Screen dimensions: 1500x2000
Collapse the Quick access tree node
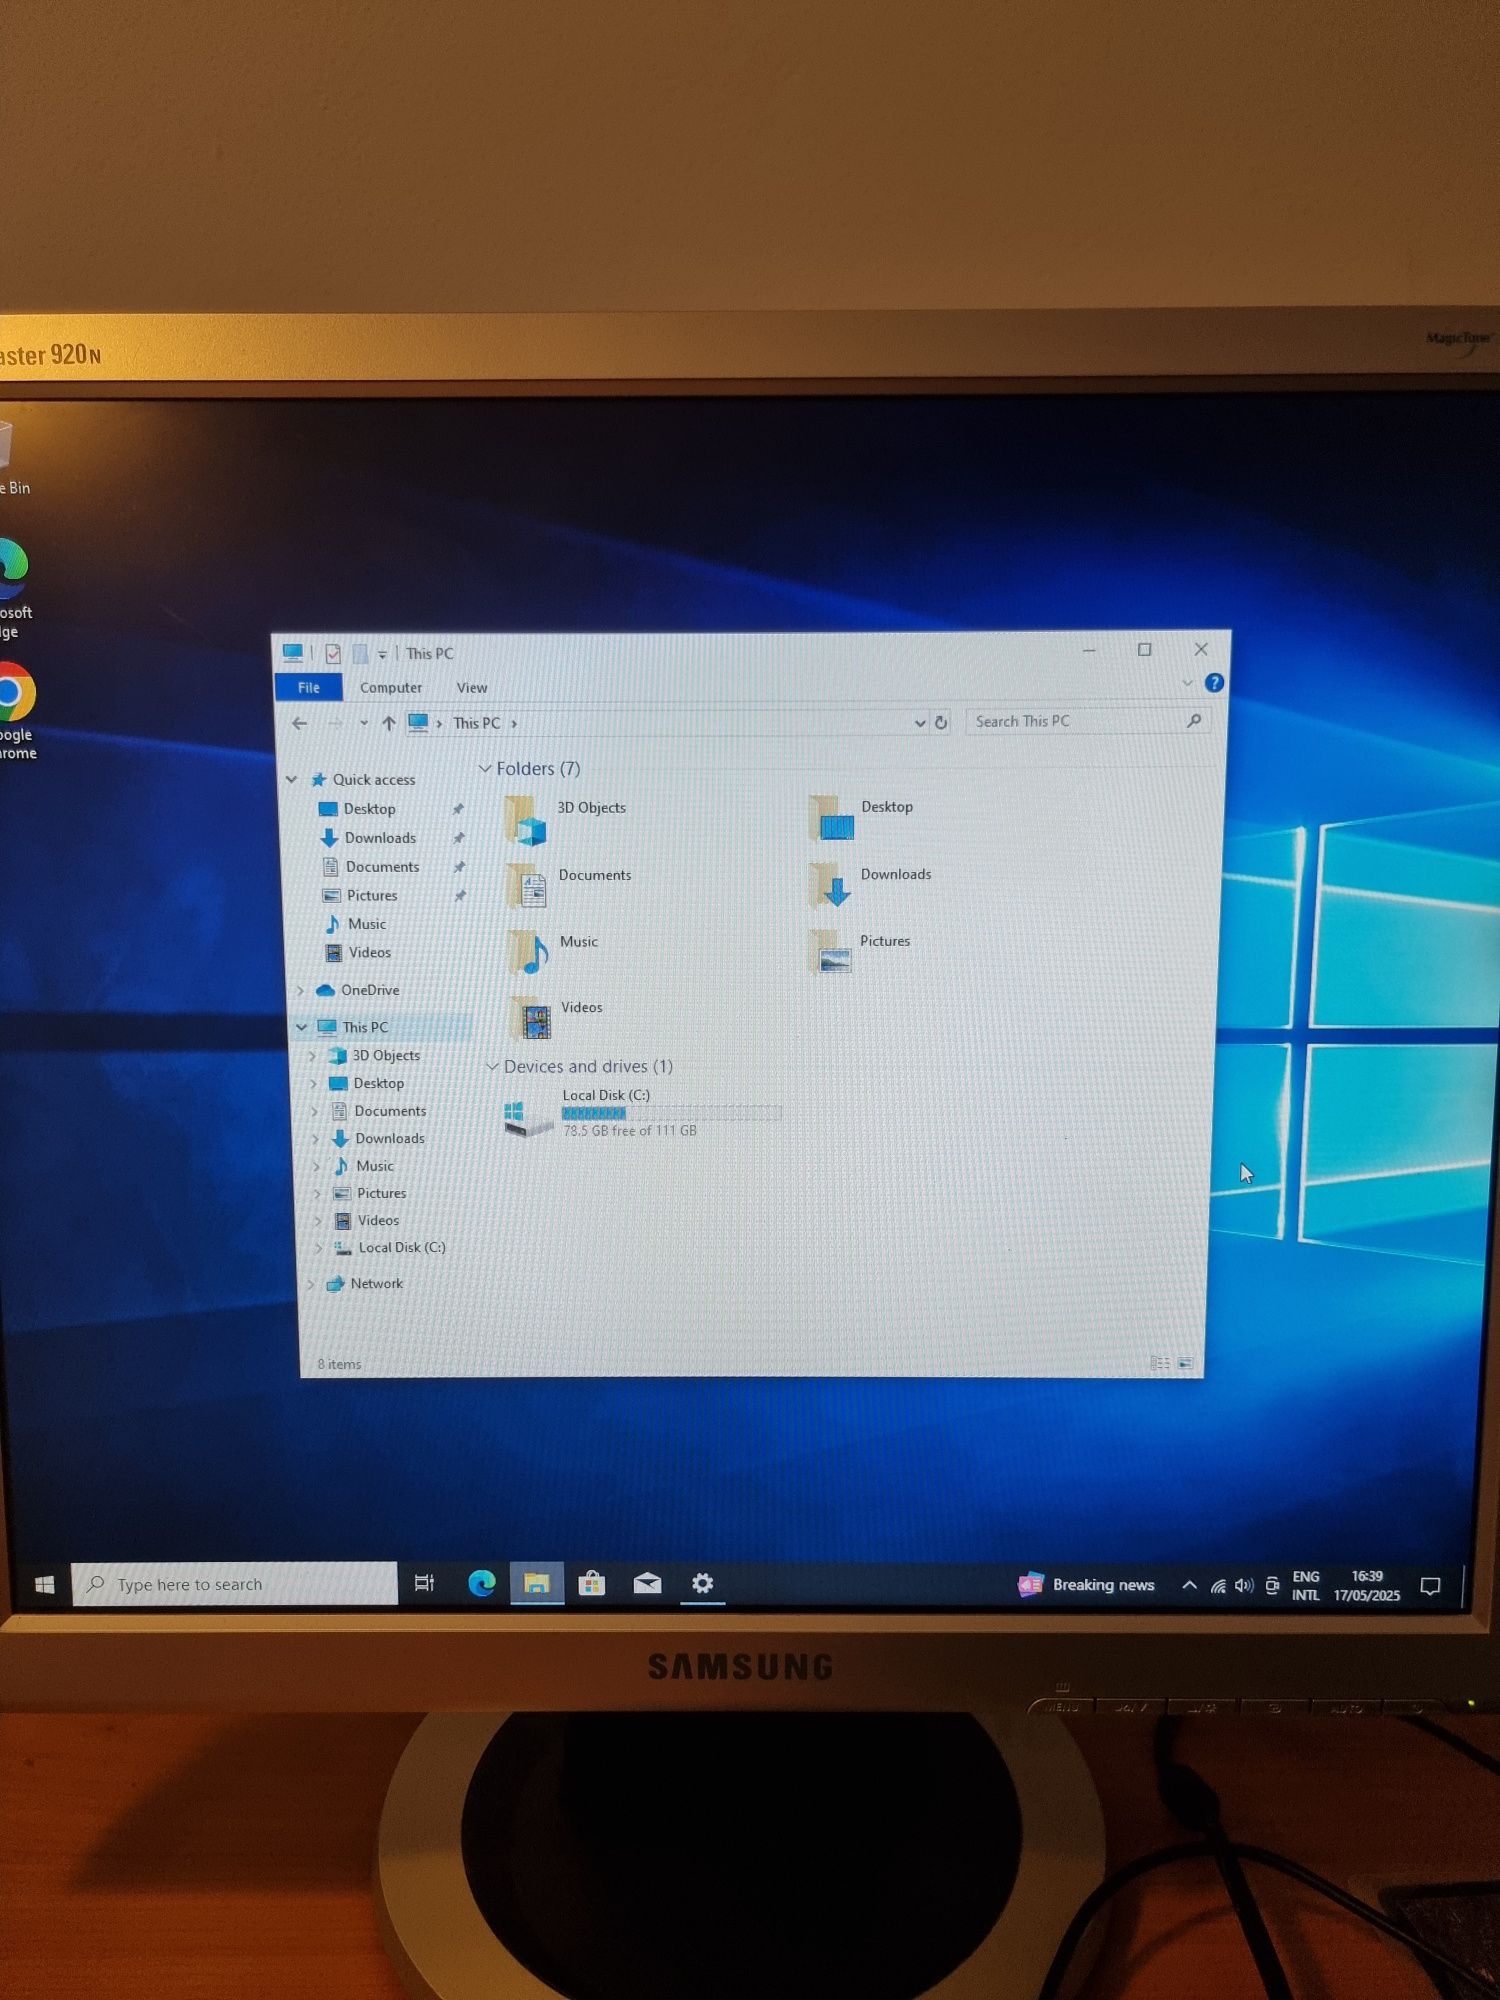292,779
